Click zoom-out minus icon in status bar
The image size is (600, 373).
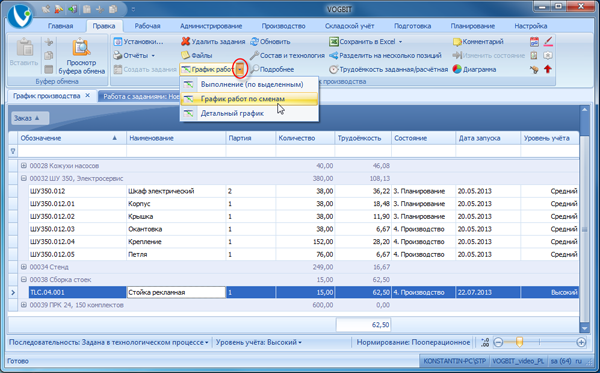(x=498, y=342)
